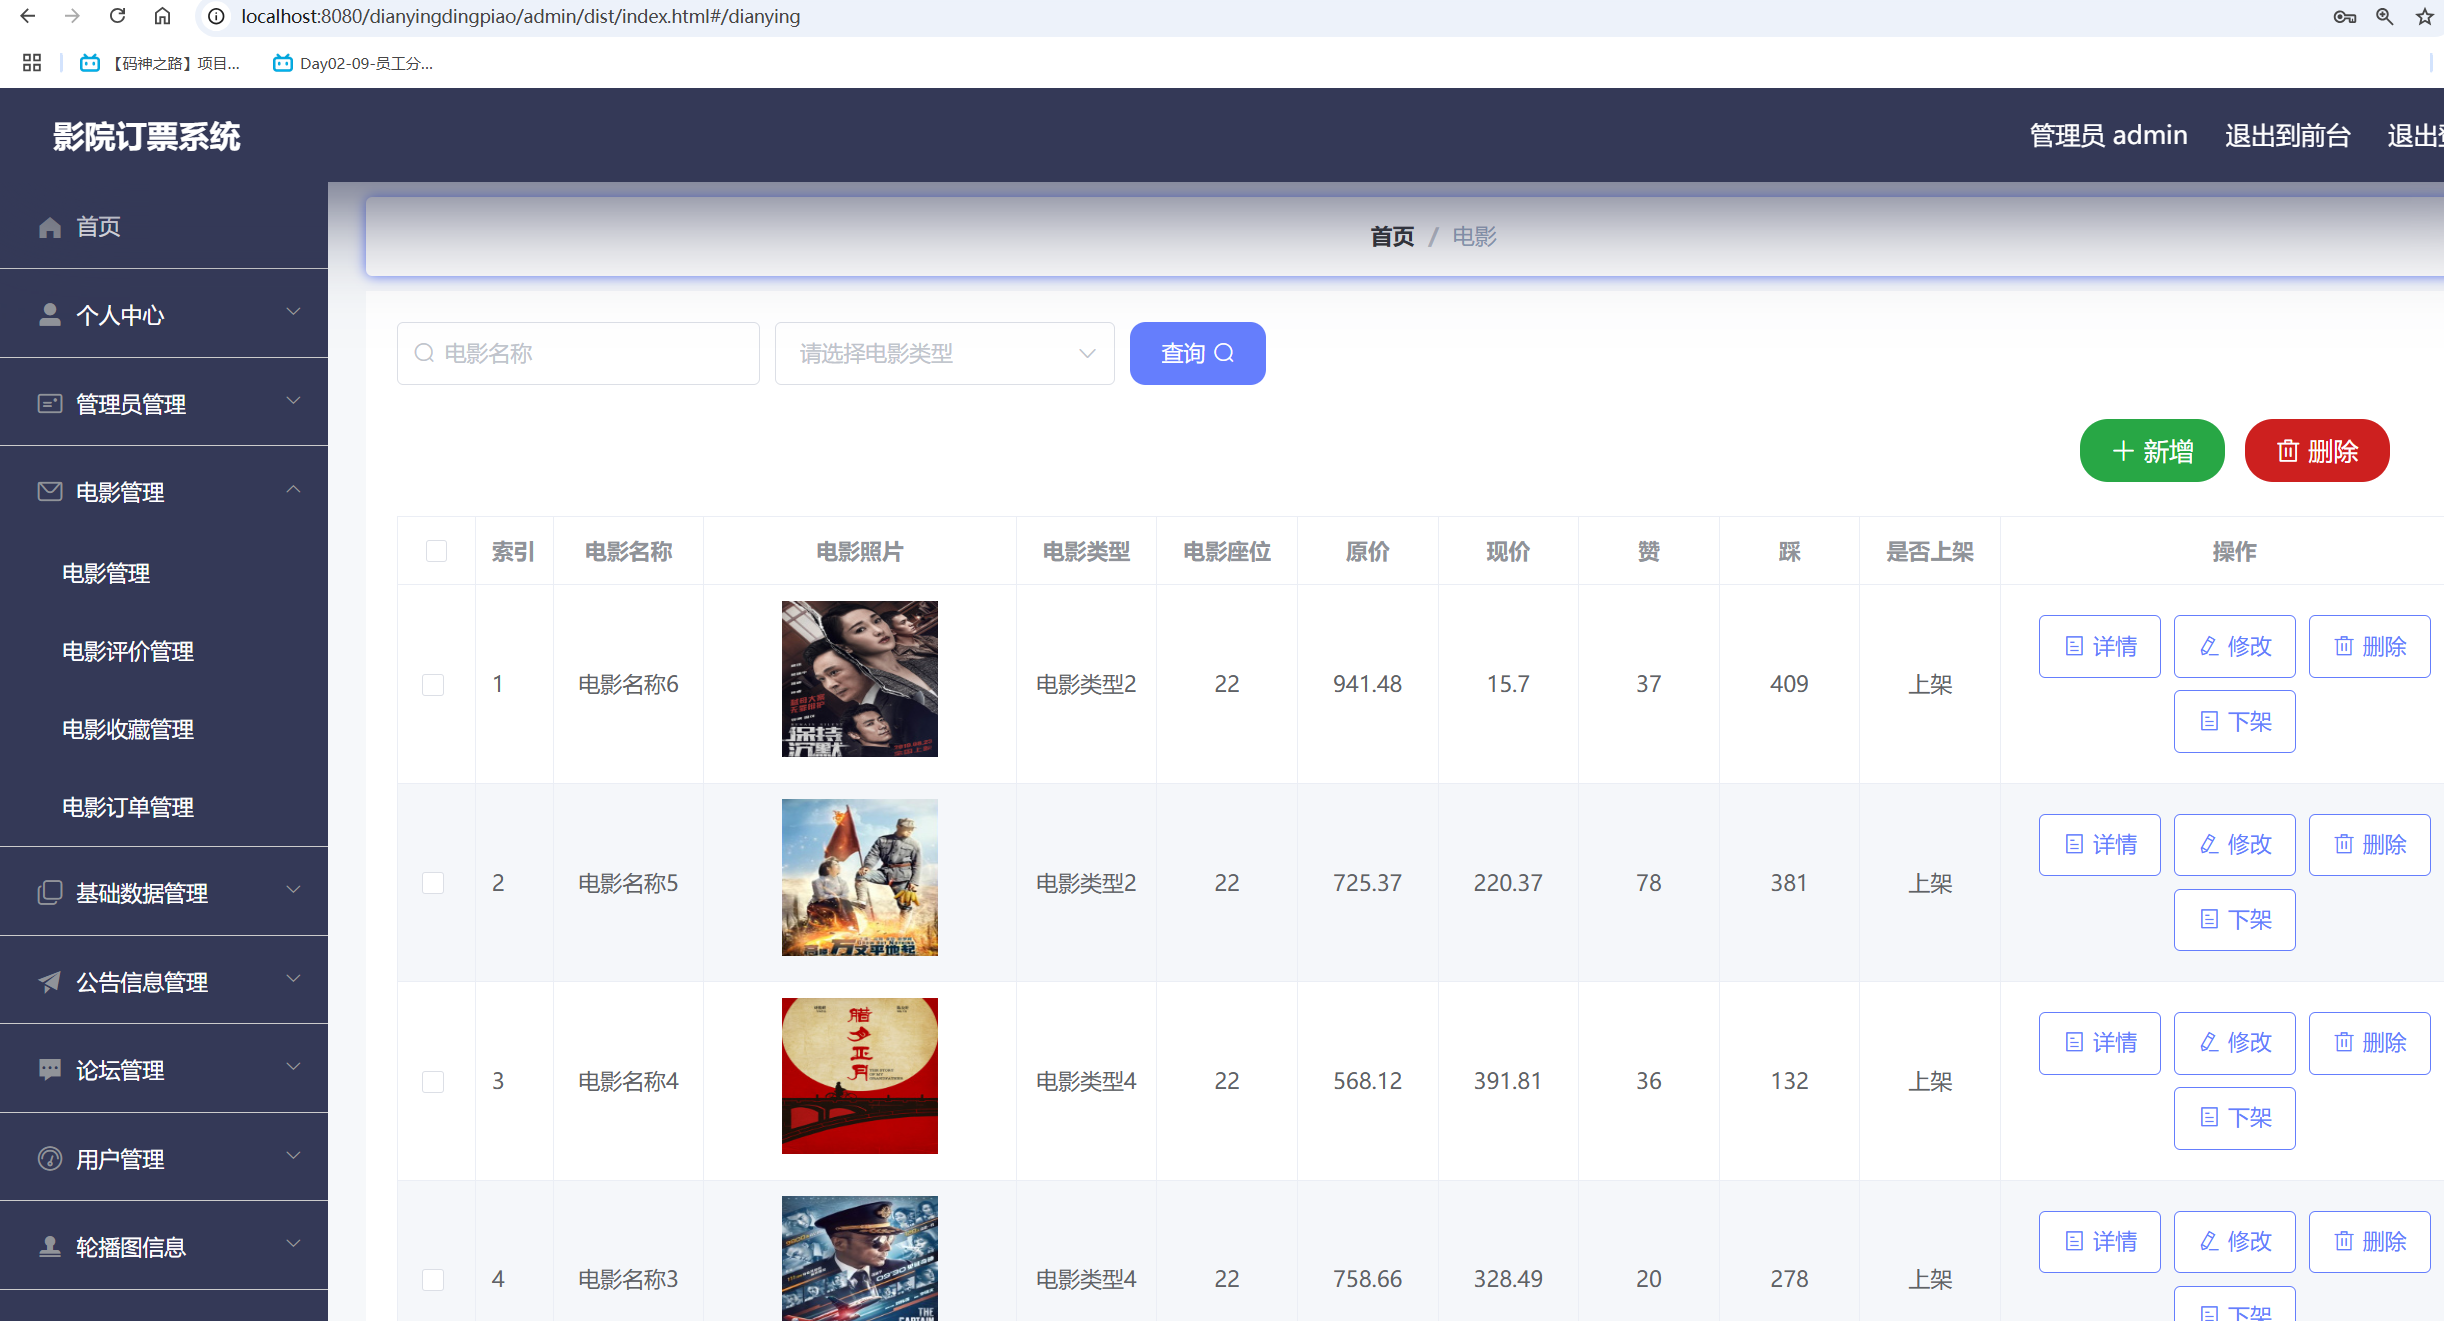Open the 【码神之路】项目 bookmark
2444x1321 pixels.
160,63
